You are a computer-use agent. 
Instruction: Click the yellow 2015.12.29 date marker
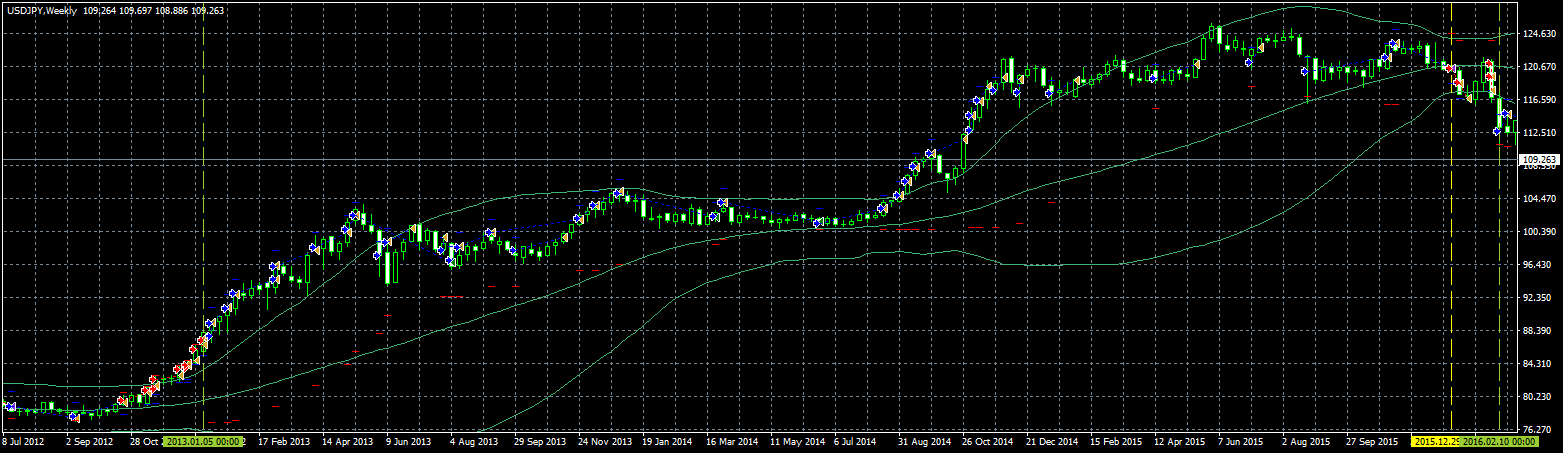[x=1434, y=440]
